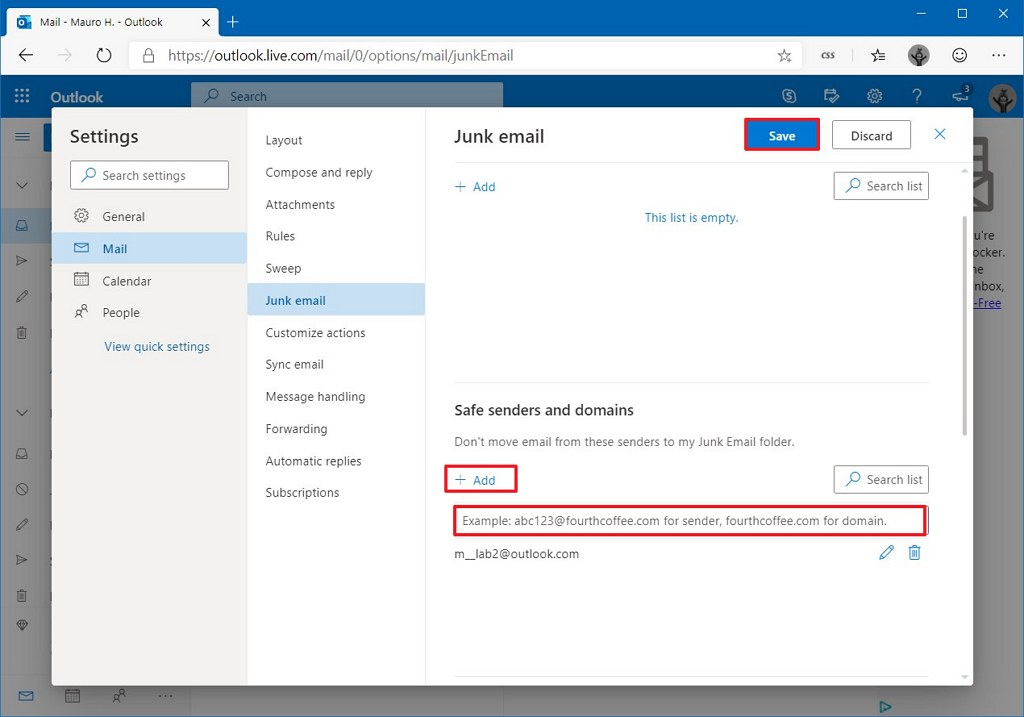Save the junk email settings
Image resolution: width=1024 pixels, height=717 pixels.
click(x=782, y=136)
